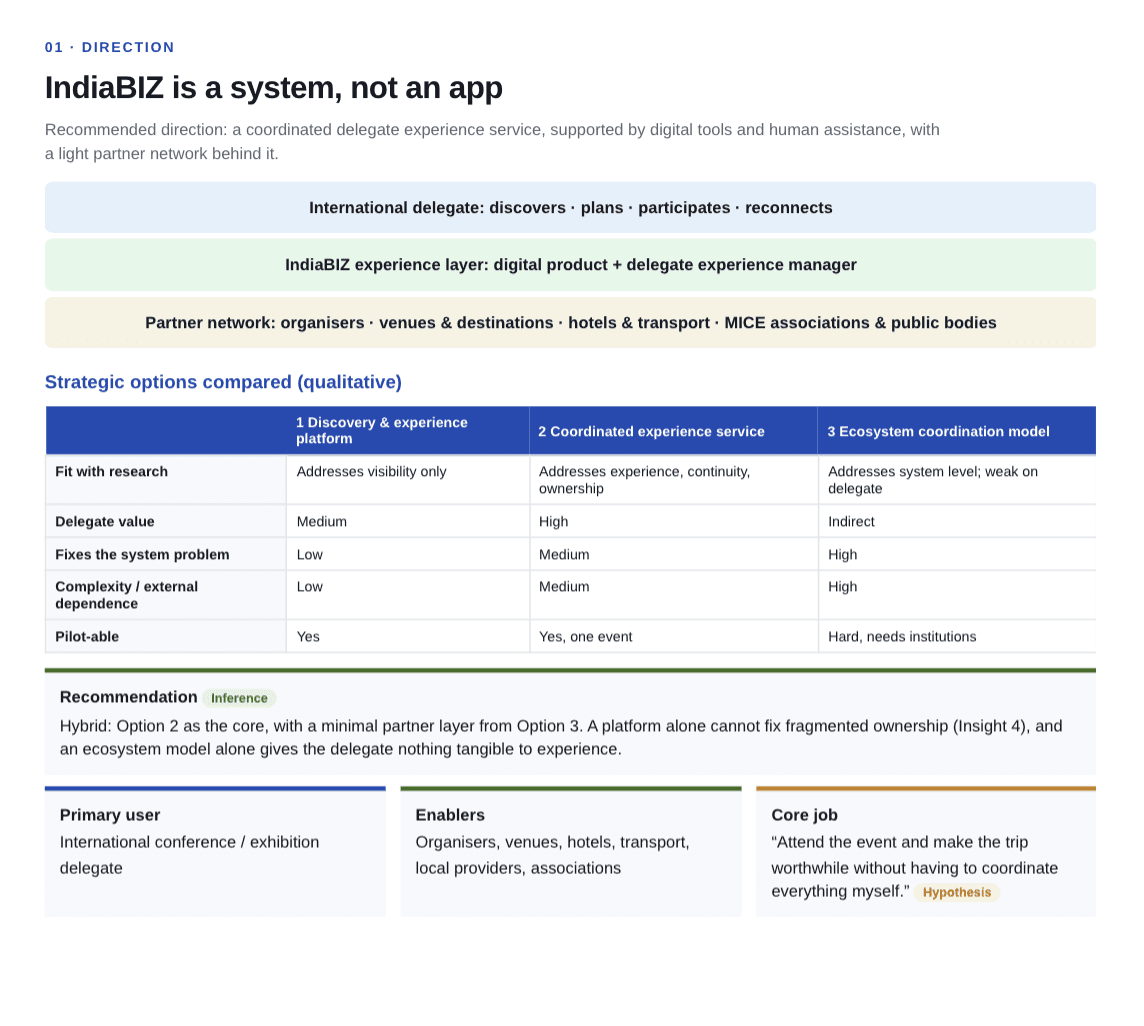
Task: Click 'Low' in Fixes the system problem row
Action: click(x=309, y=555)
